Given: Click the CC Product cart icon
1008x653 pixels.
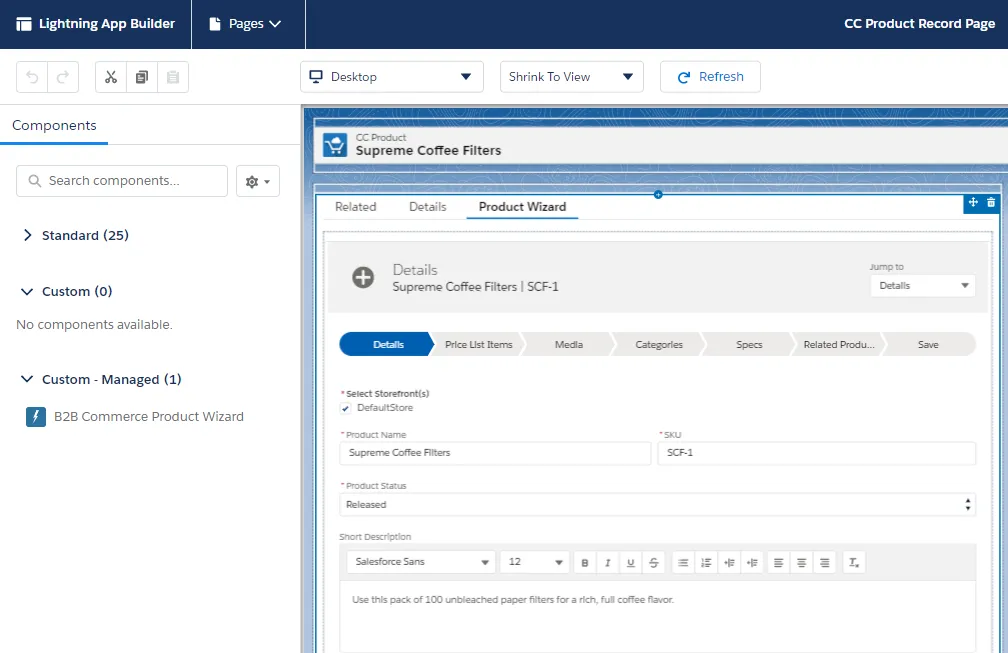Looking at the screenshot, I should point(335,145).
